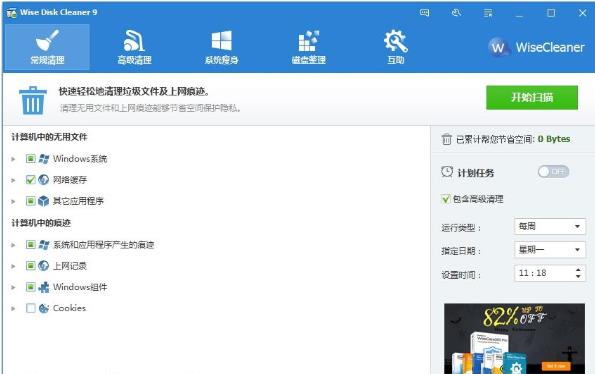Expand the 其它应用程序 tree node
The image size is (595, 374).
(x=13, y=201)
